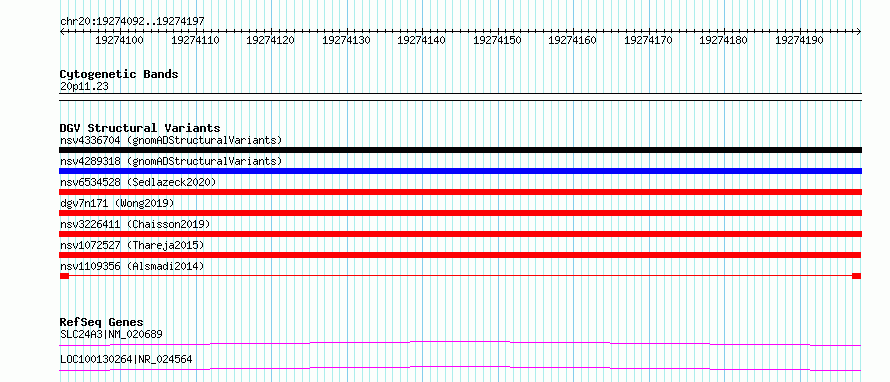
Task: Click the left red end block of nsv1109356
Action: click(x=64, y=276)
